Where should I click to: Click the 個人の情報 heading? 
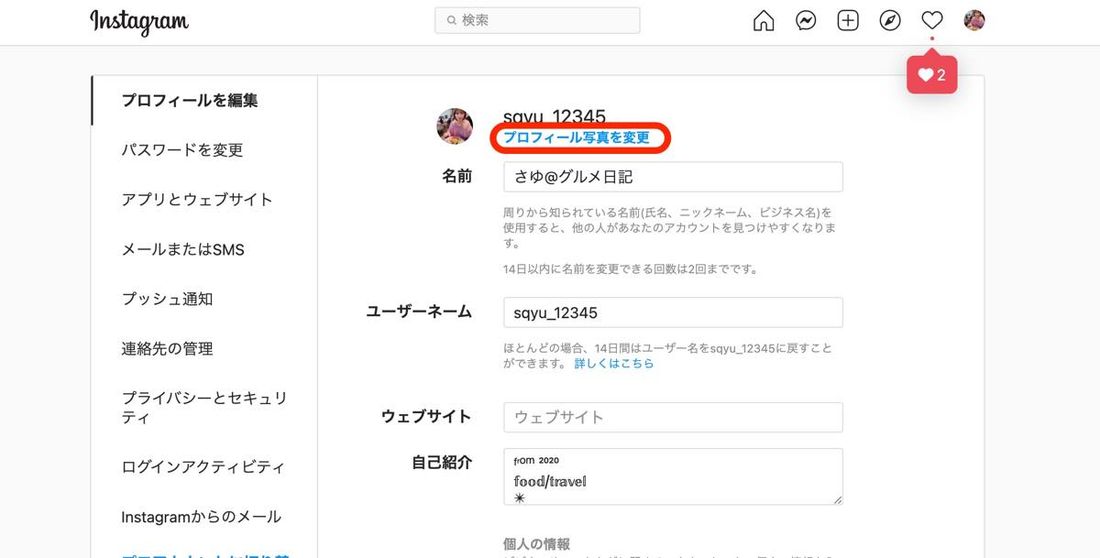(x=537, y=544)
